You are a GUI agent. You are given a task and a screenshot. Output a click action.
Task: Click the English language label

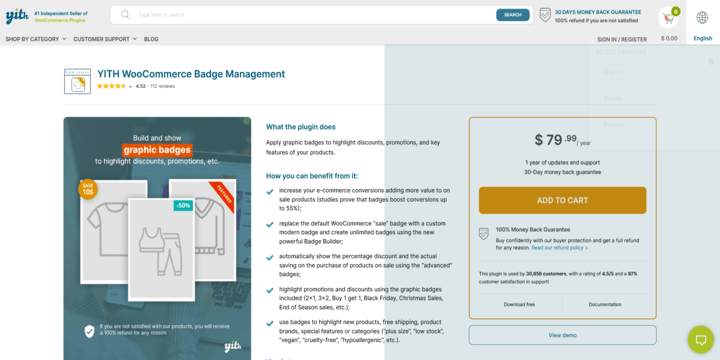[703, 39]
